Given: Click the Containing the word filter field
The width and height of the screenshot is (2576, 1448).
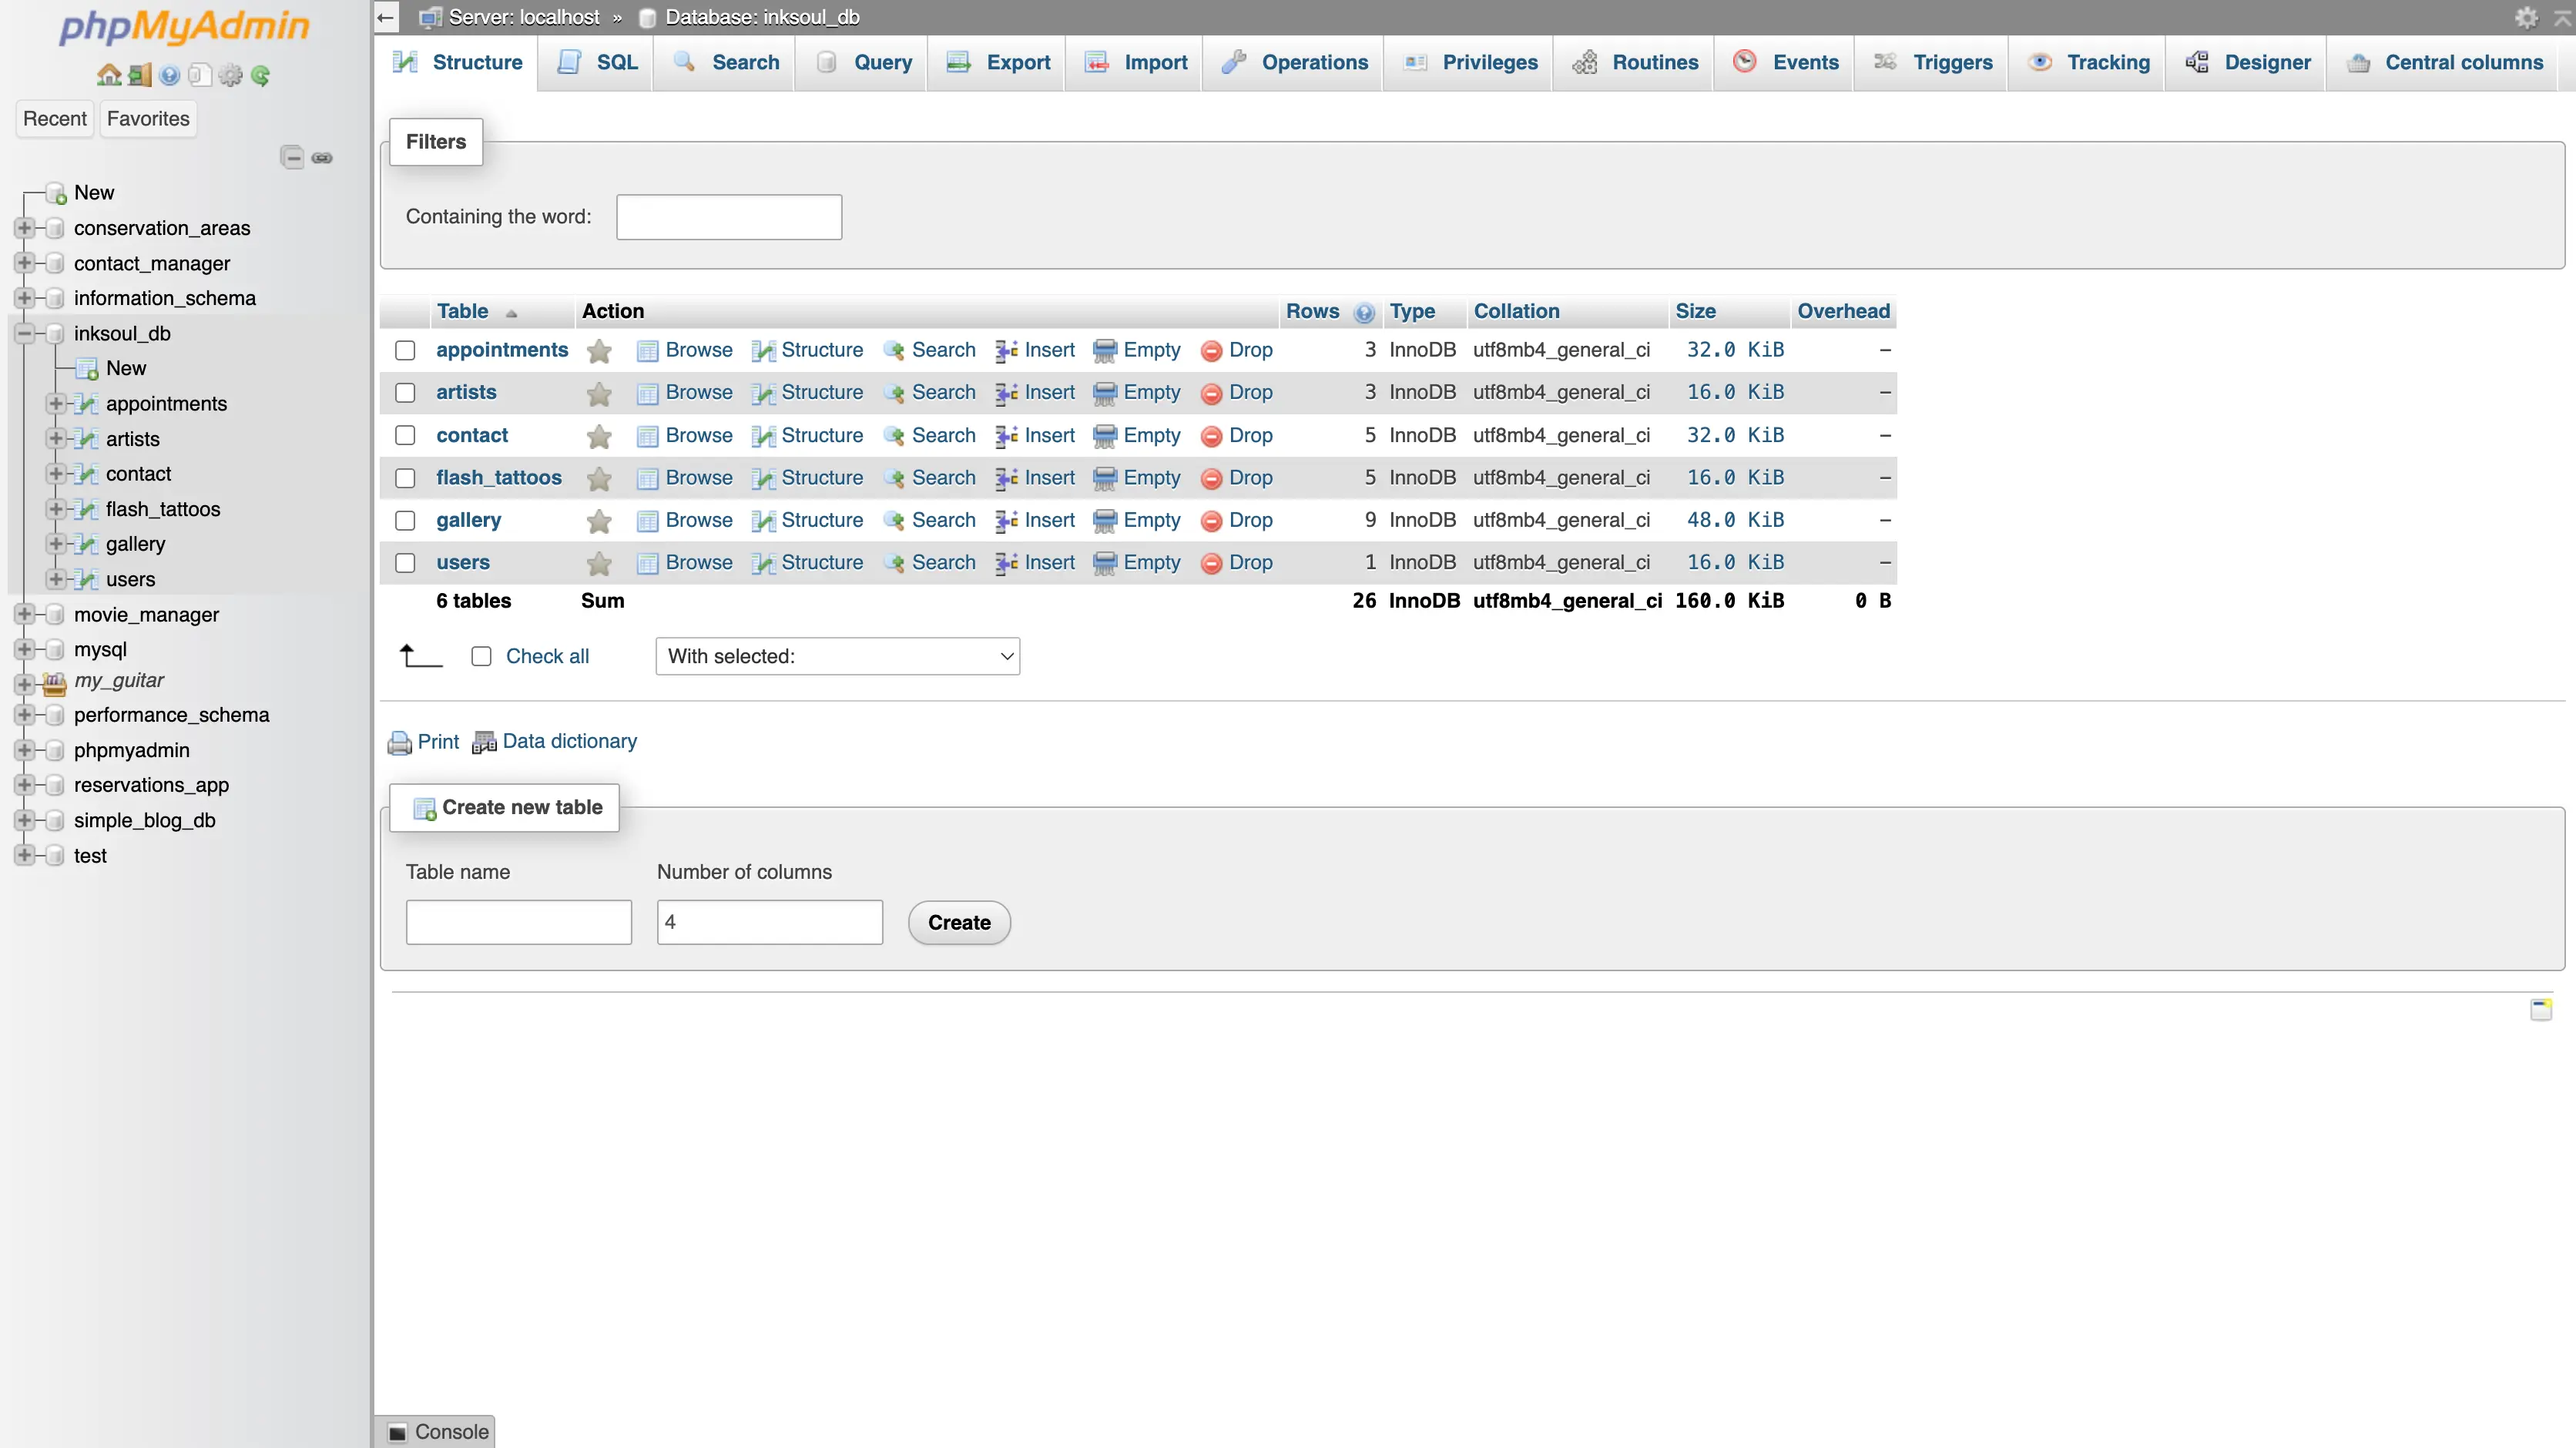Looking at the screenshot, I should [729, 217].
